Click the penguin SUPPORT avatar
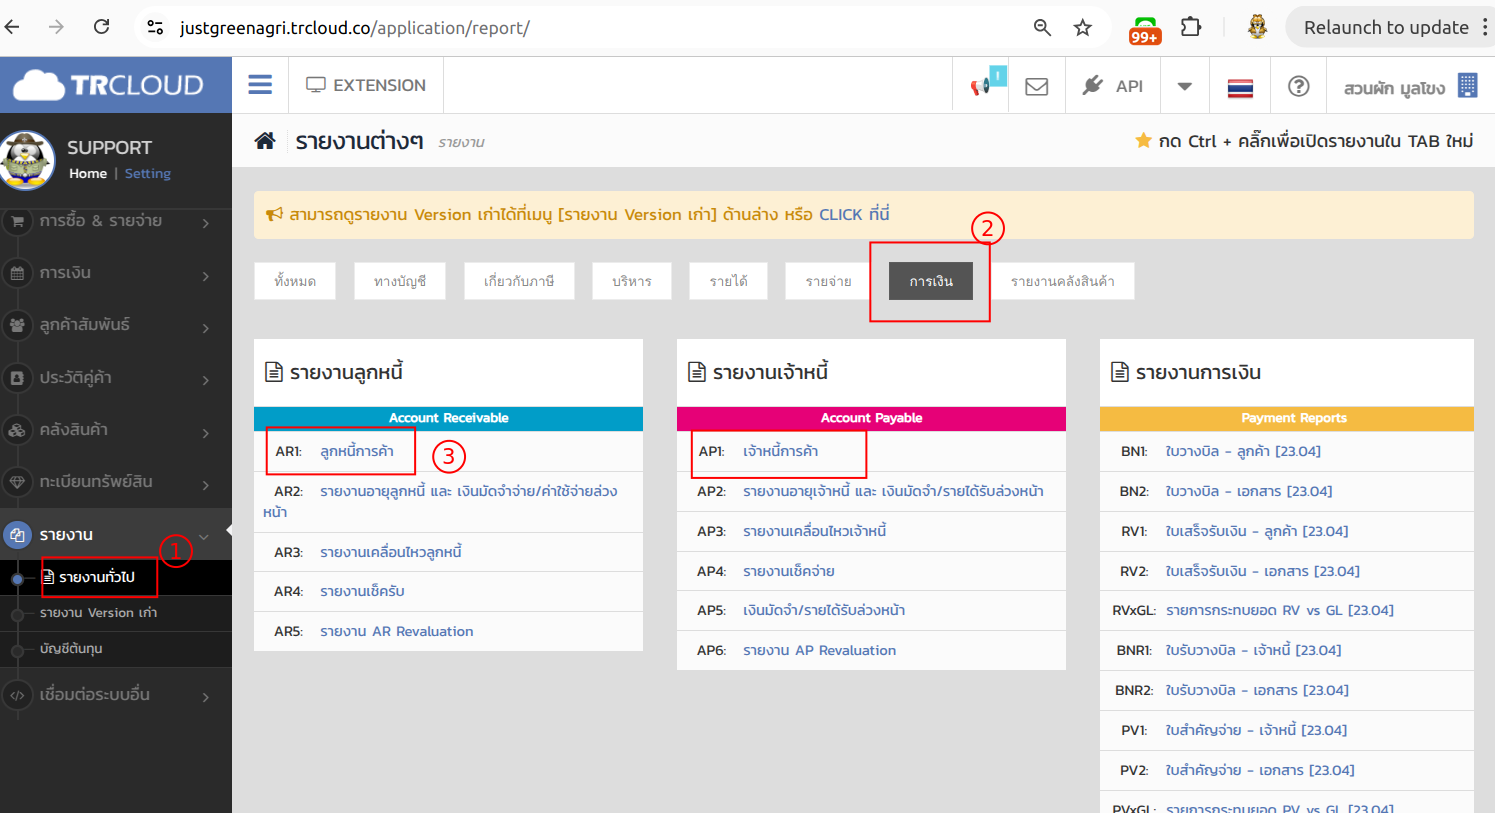 point(27,160)
